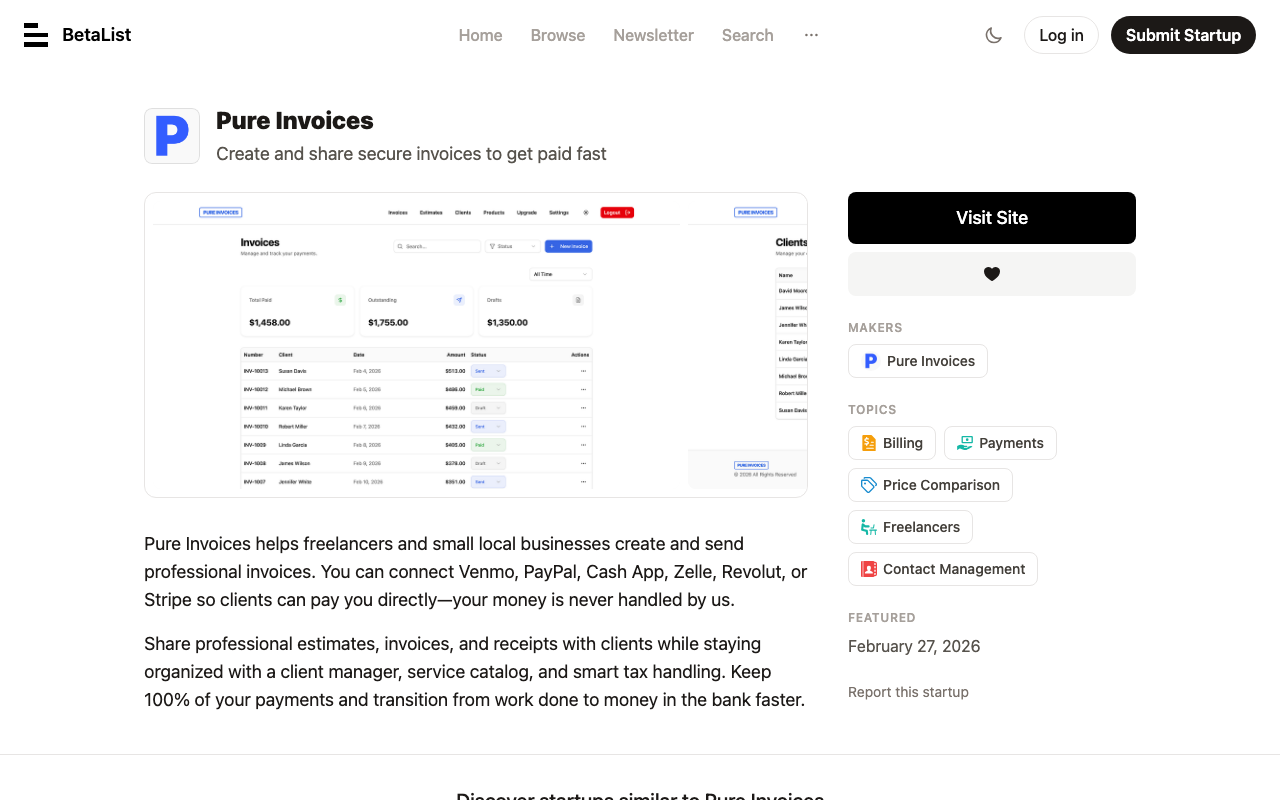Viewport: 1280px width, 800px height.
Task: Open the Browse menu item
Action: (x=558, y=35)
